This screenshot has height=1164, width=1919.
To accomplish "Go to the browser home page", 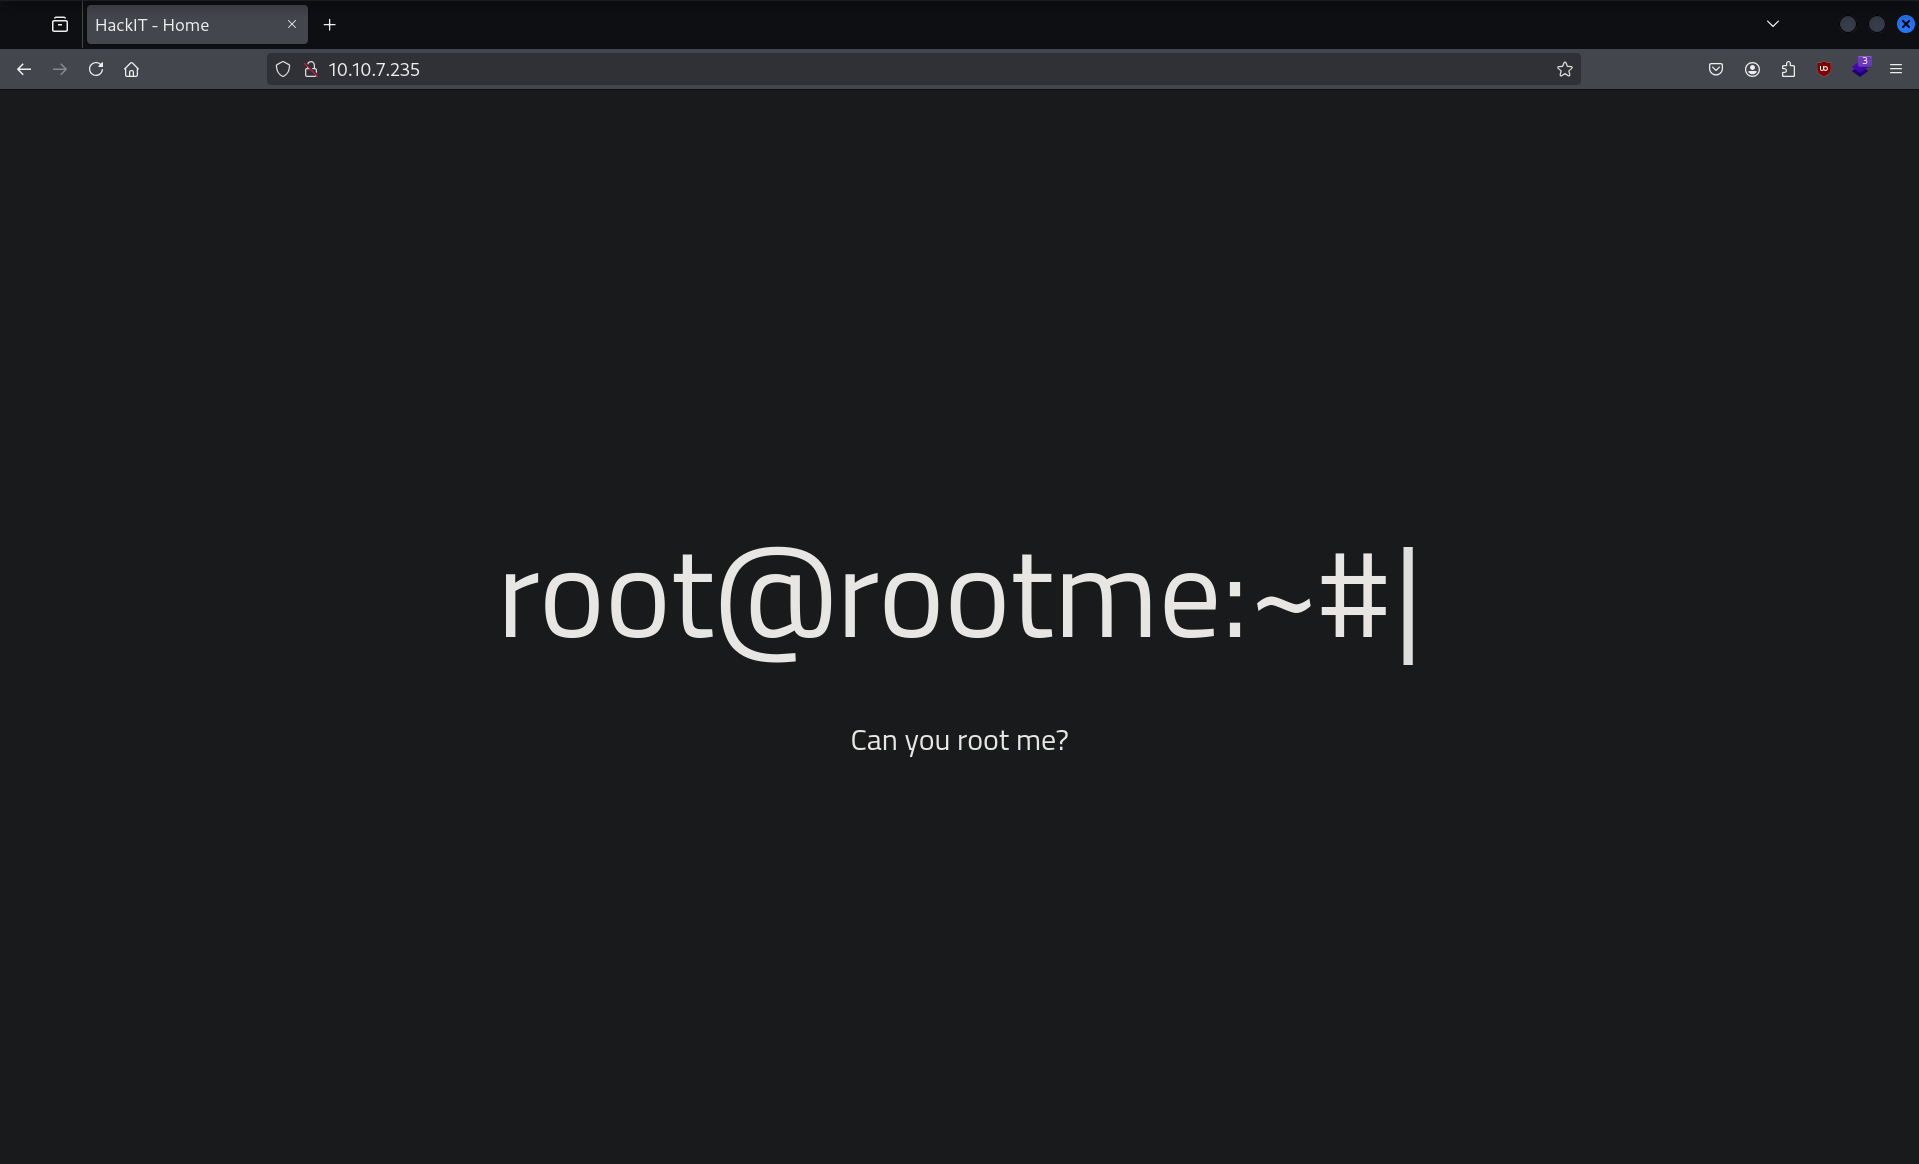I will pyautogui.click(x=131, y=69).
